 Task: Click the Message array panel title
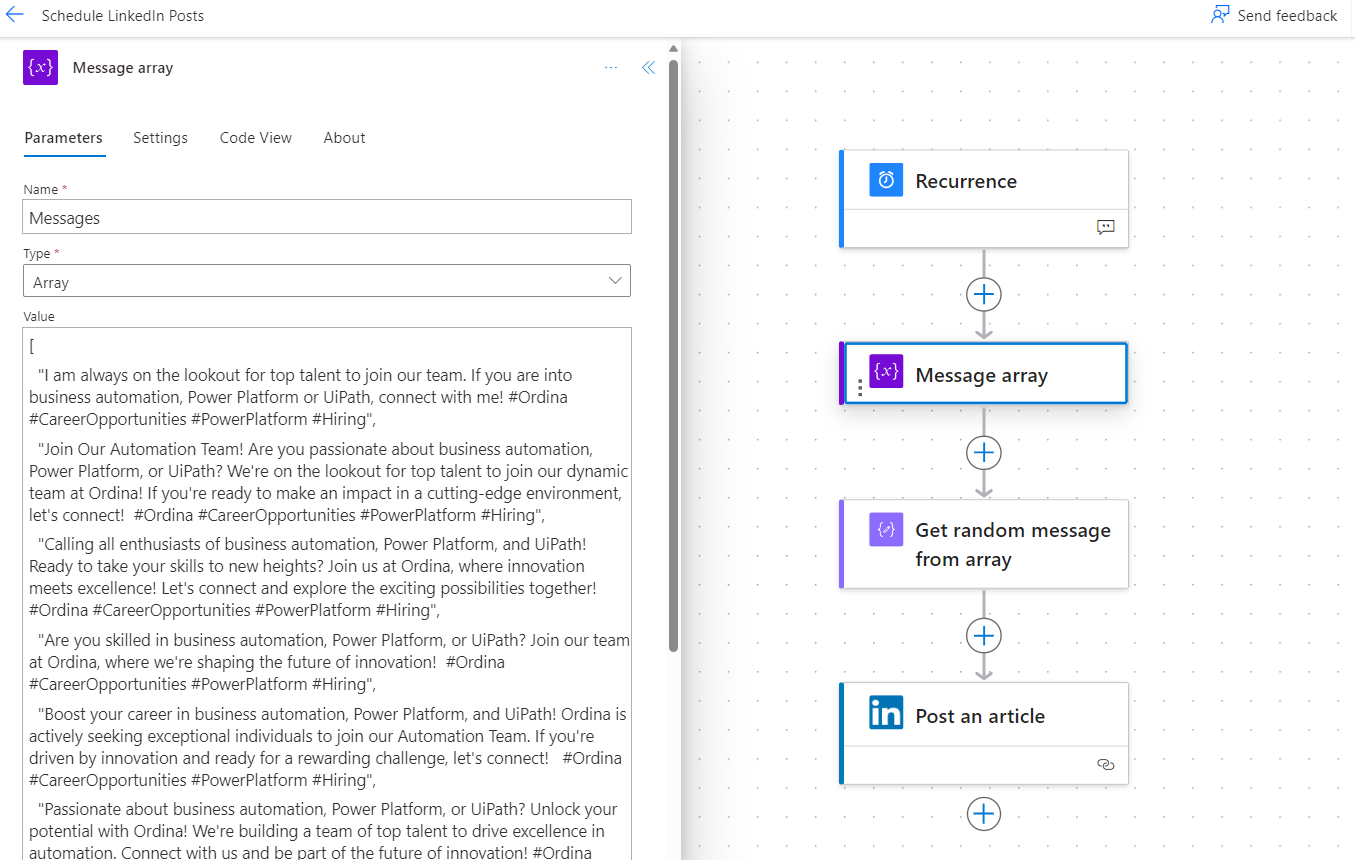point(123,68)
